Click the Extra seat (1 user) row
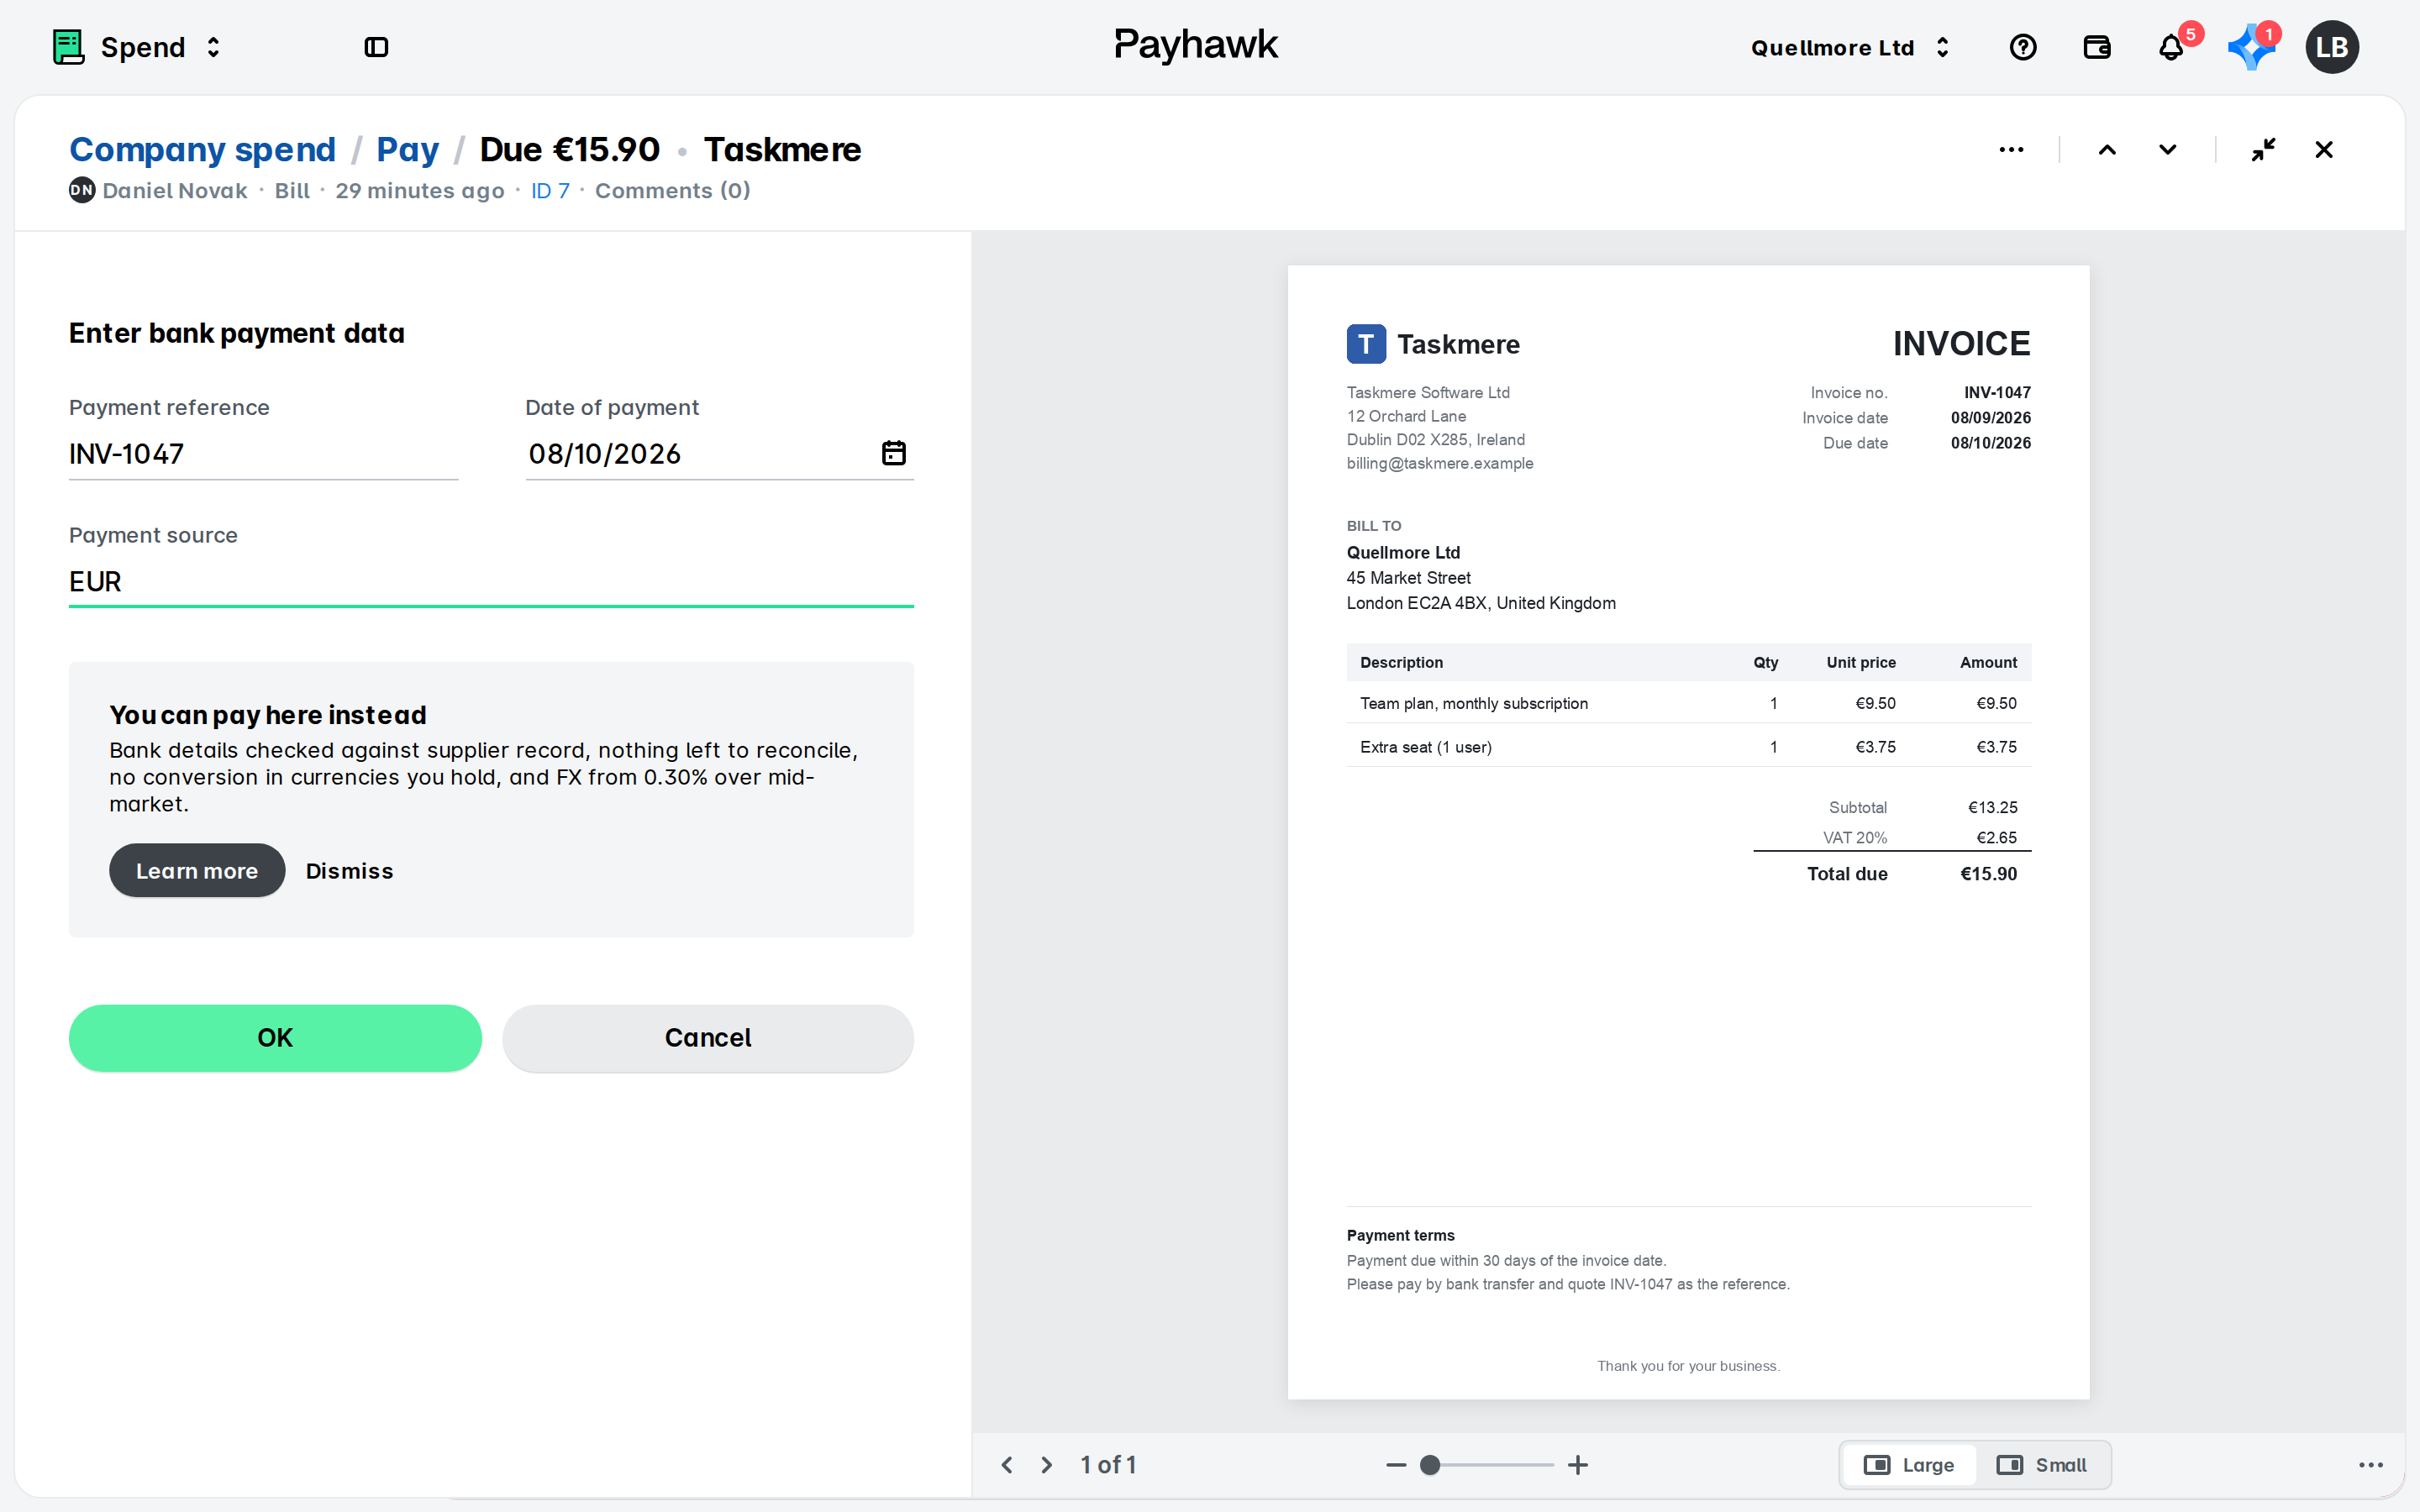 [x=1689, y=747]
